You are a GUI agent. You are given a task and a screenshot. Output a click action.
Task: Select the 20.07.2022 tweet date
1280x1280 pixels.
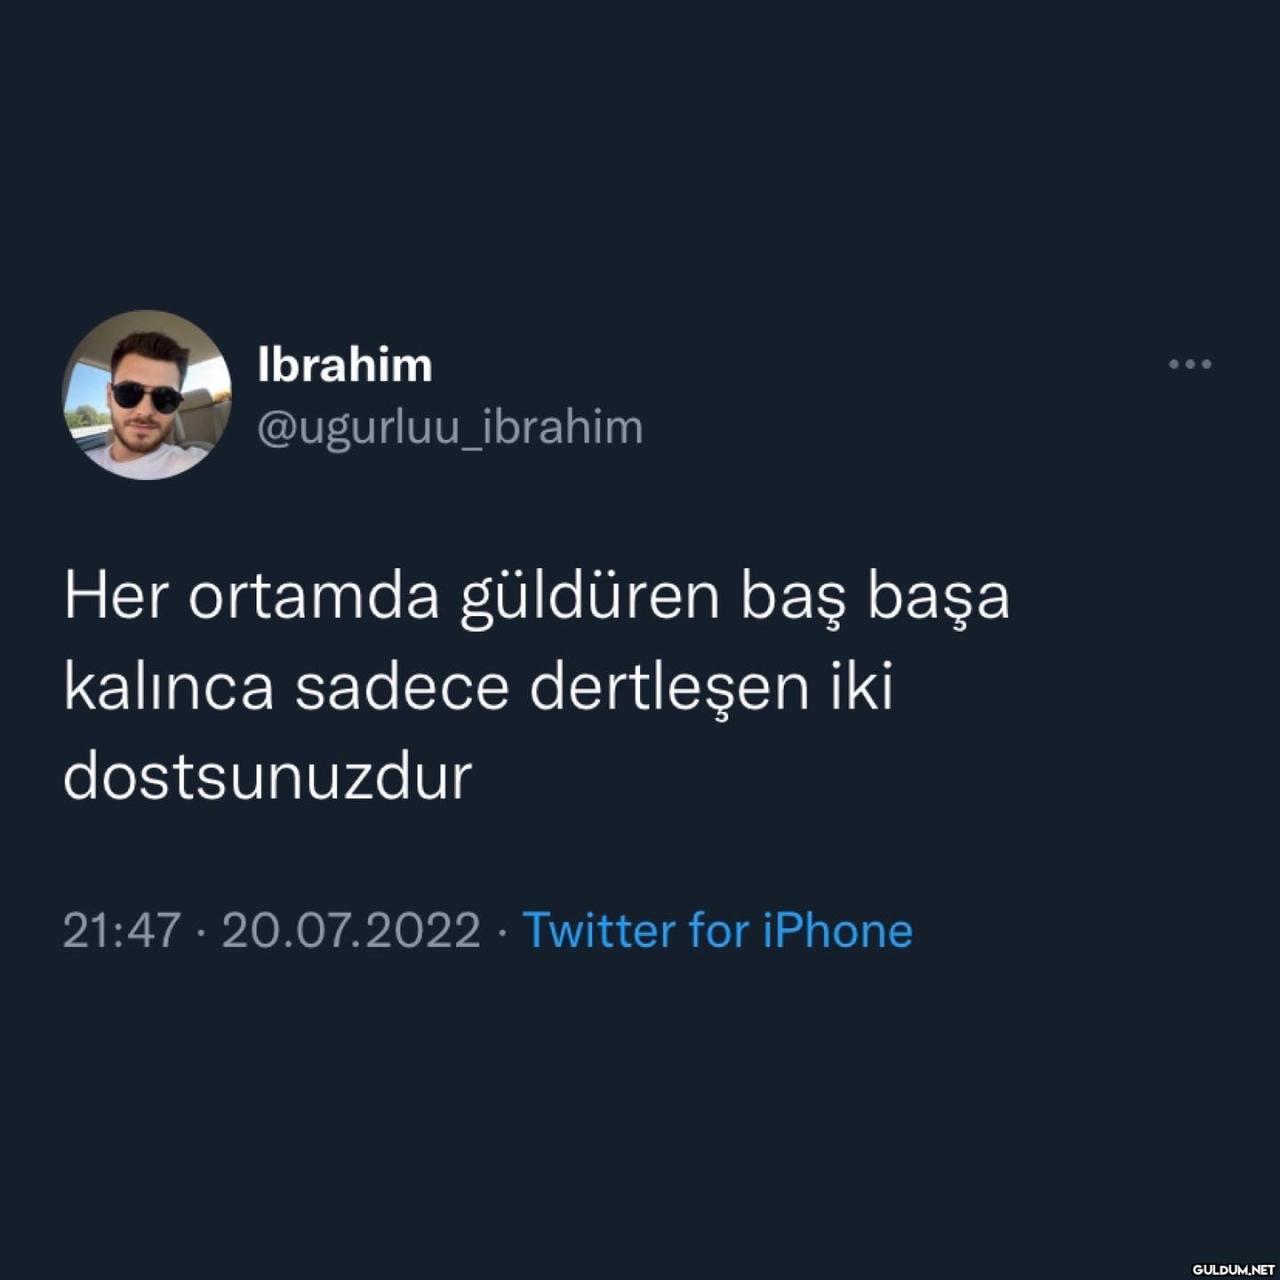click(351, 930)
